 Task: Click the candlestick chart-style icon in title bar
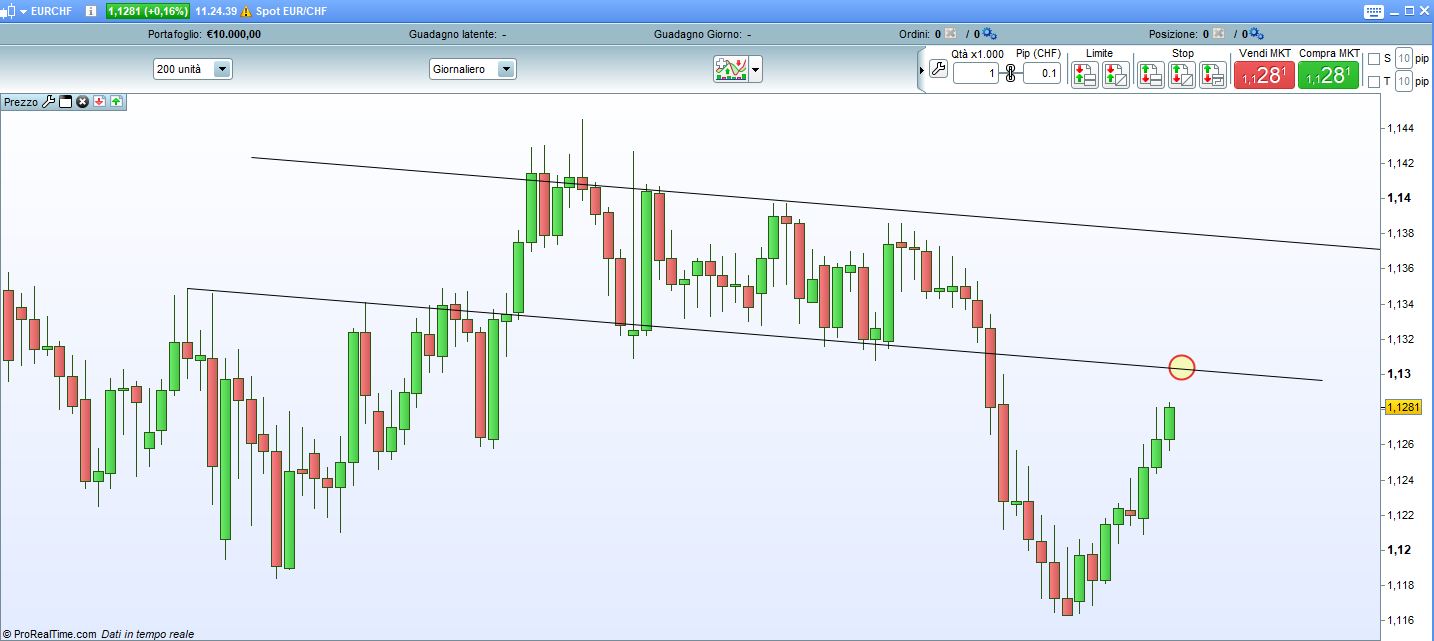click(8, 11)
